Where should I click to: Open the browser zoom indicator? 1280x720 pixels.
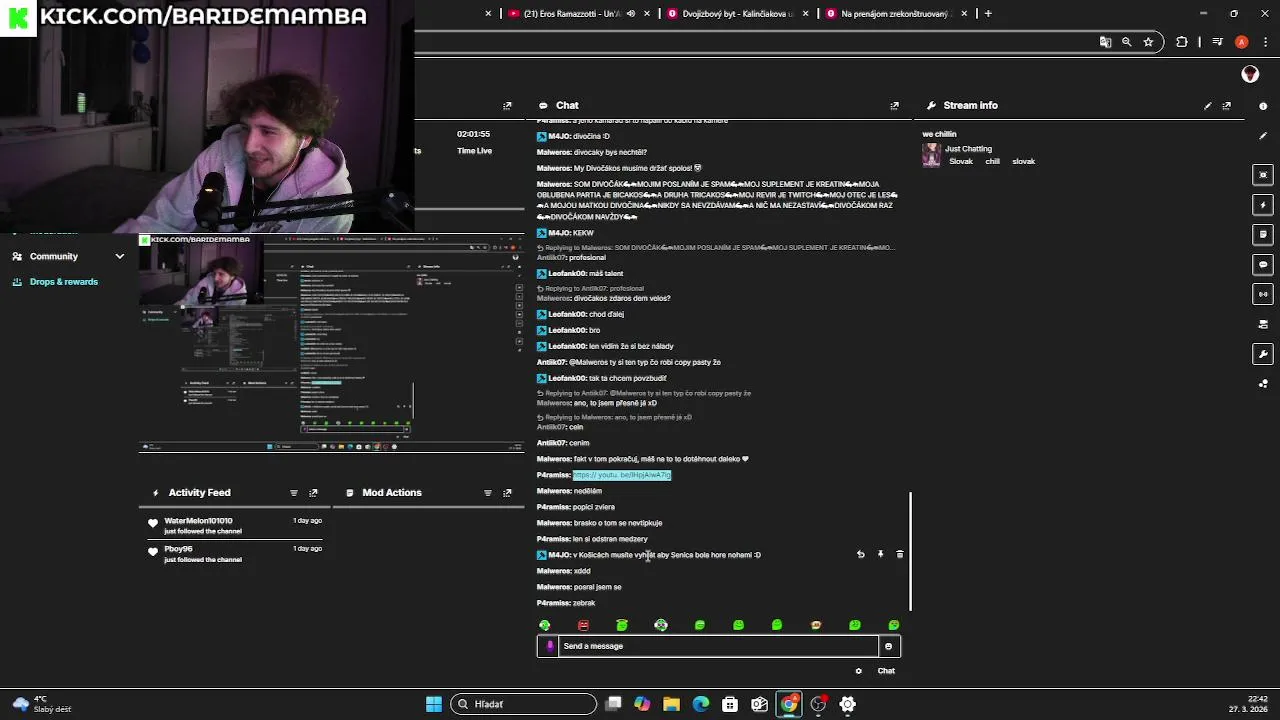[1127, 42]
